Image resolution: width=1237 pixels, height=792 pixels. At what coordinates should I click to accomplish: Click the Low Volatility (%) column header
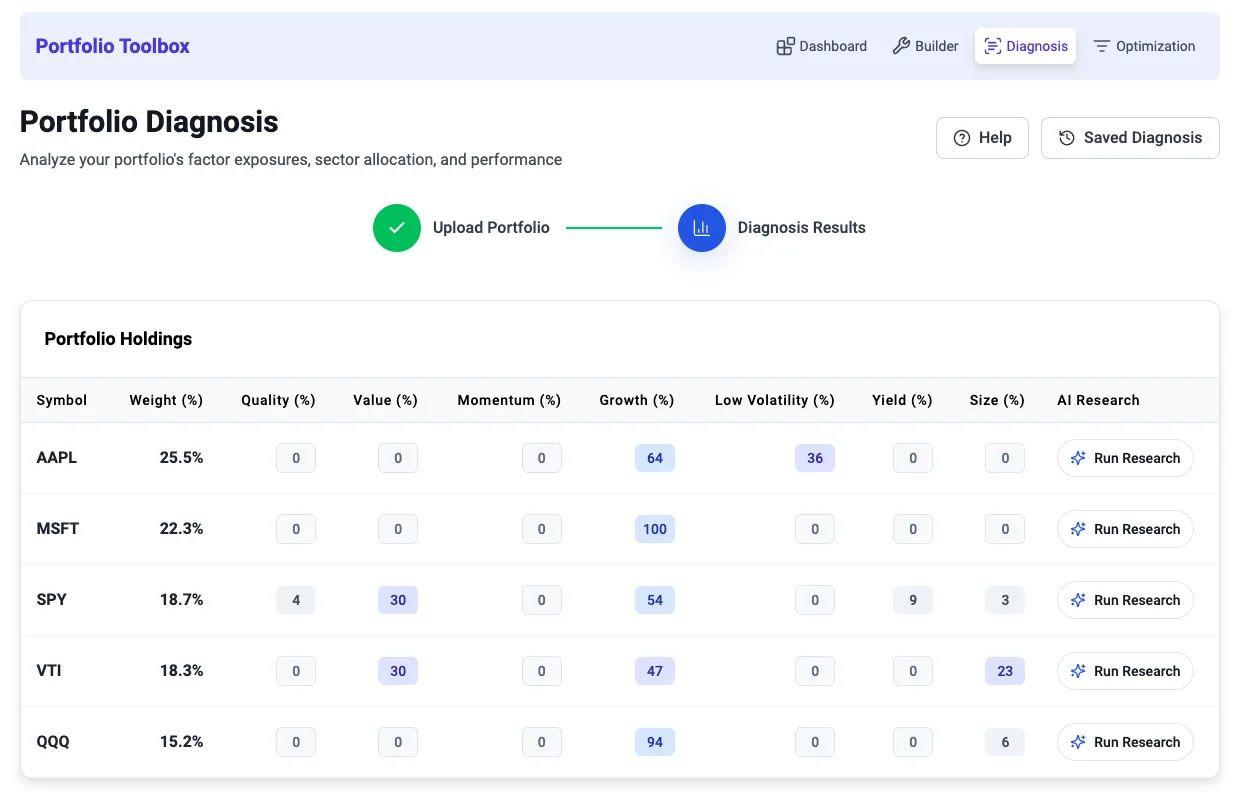coord(775,400)
